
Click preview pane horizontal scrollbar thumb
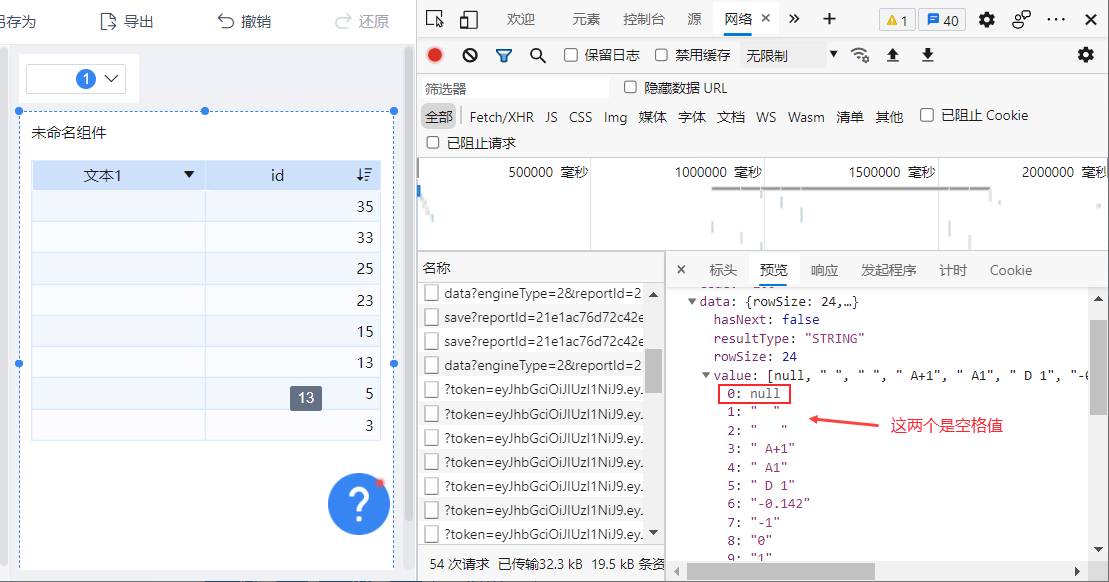(x=781, y=571)
